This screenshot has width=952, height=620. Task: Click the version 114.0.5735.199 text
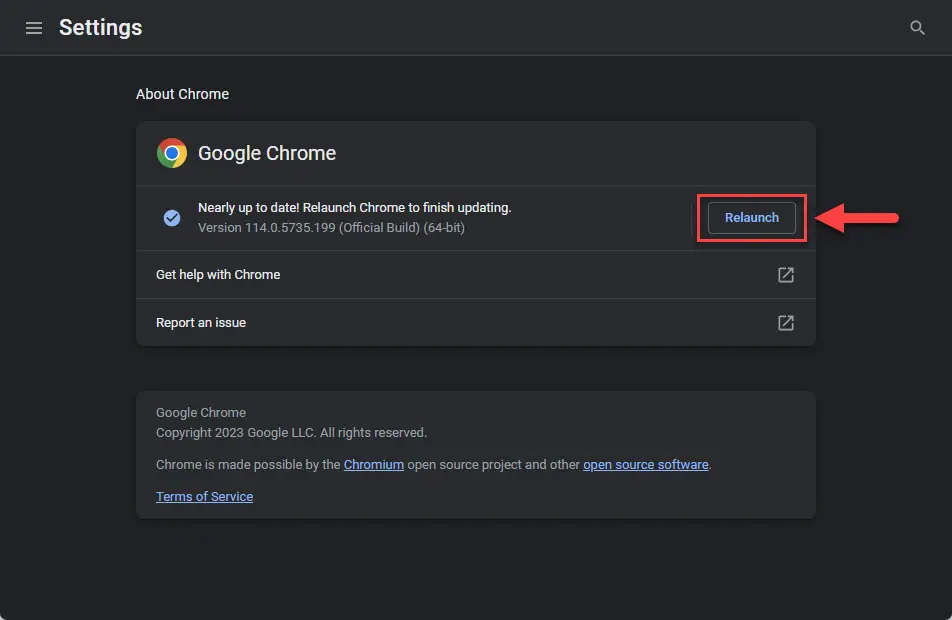[331, 227]
